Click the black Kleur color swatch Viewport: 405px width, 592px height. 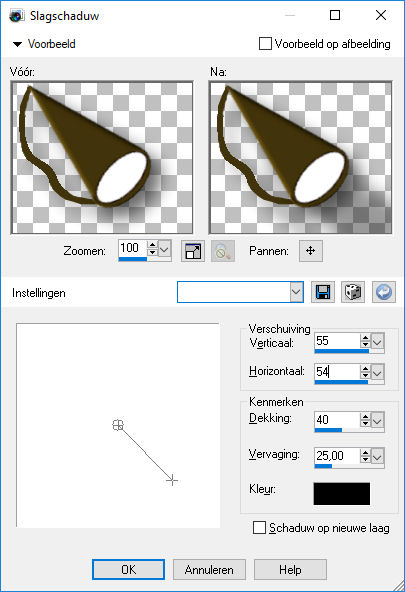pyautogui.click(x=342, y=493)
